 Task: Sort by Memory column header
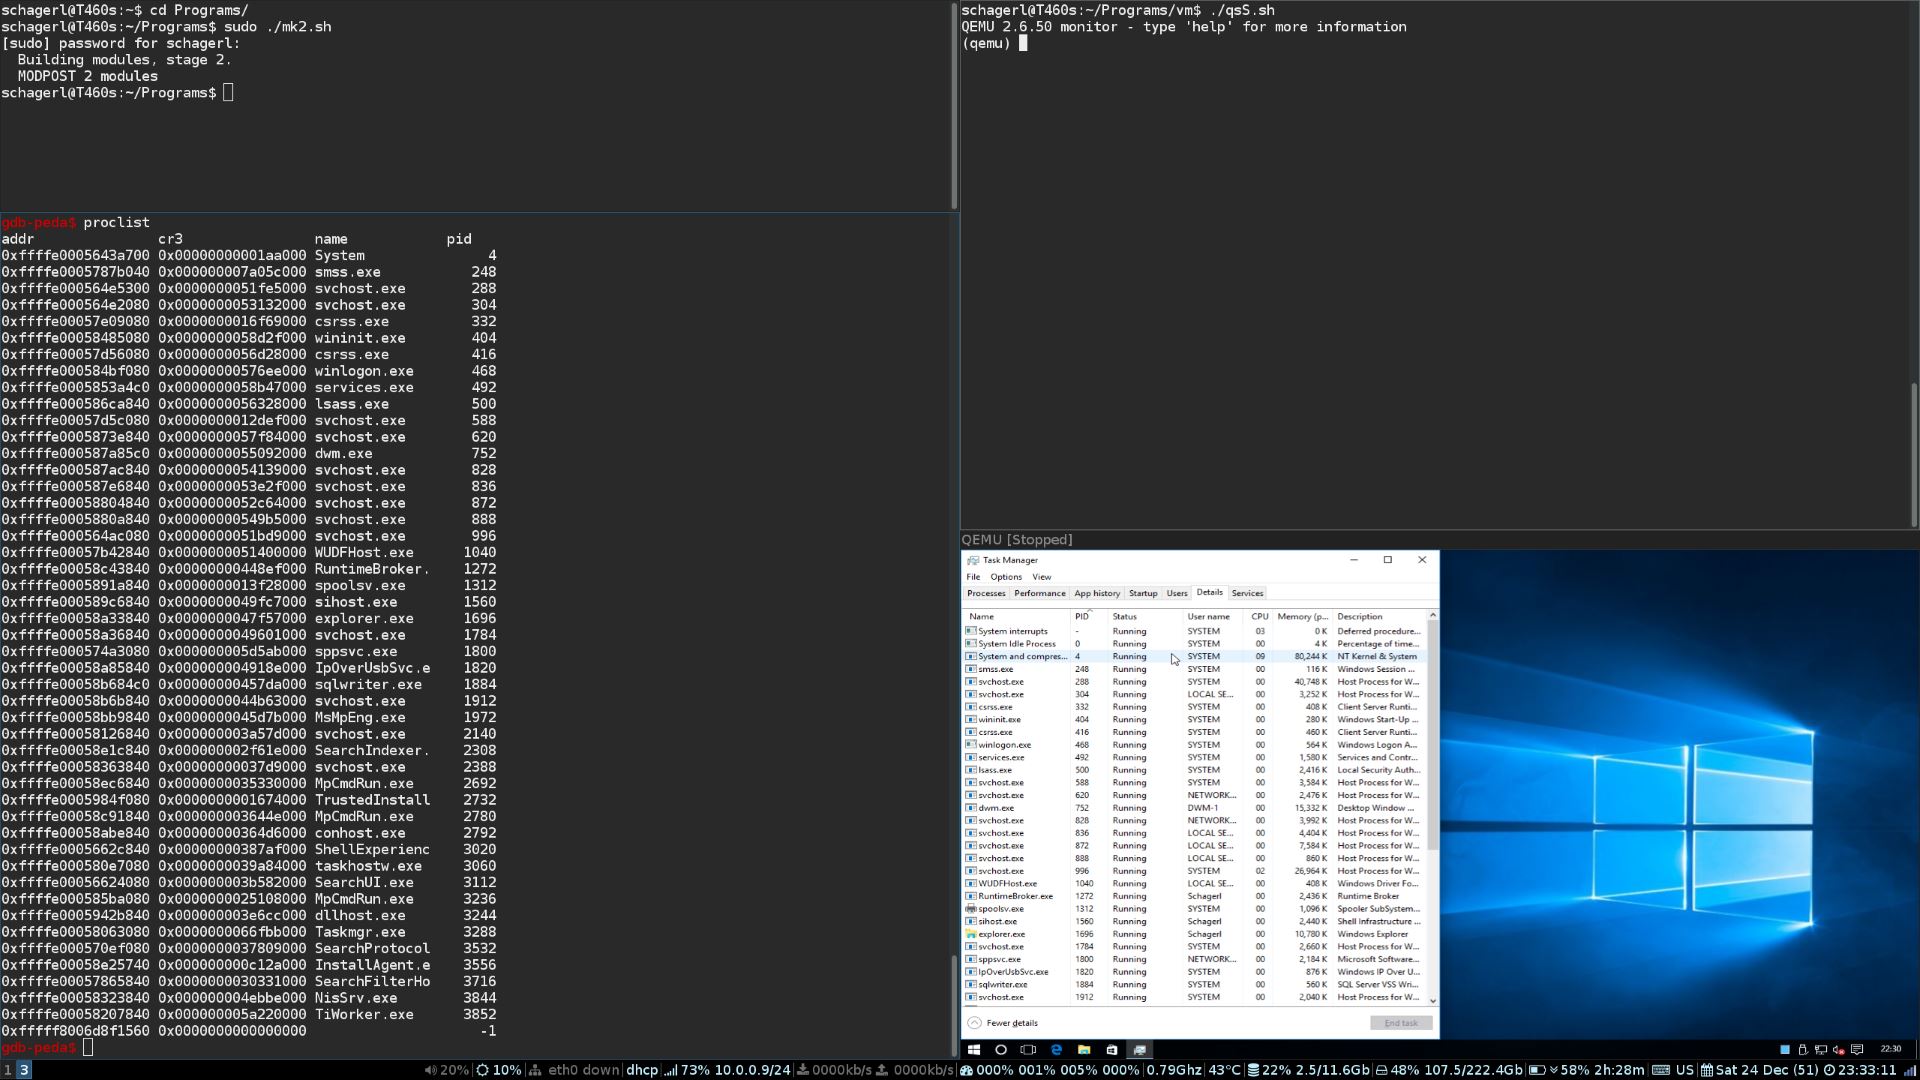point(1302,617)
